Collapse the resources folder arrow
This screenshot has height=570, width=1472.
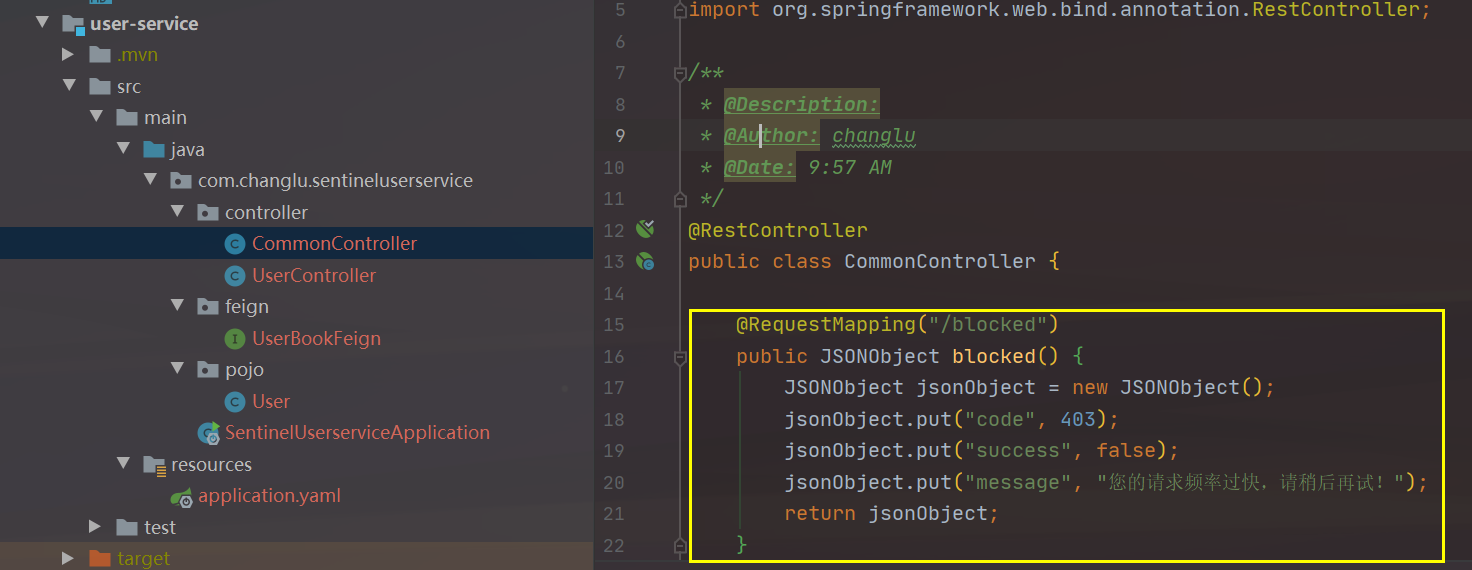point(123,464)
